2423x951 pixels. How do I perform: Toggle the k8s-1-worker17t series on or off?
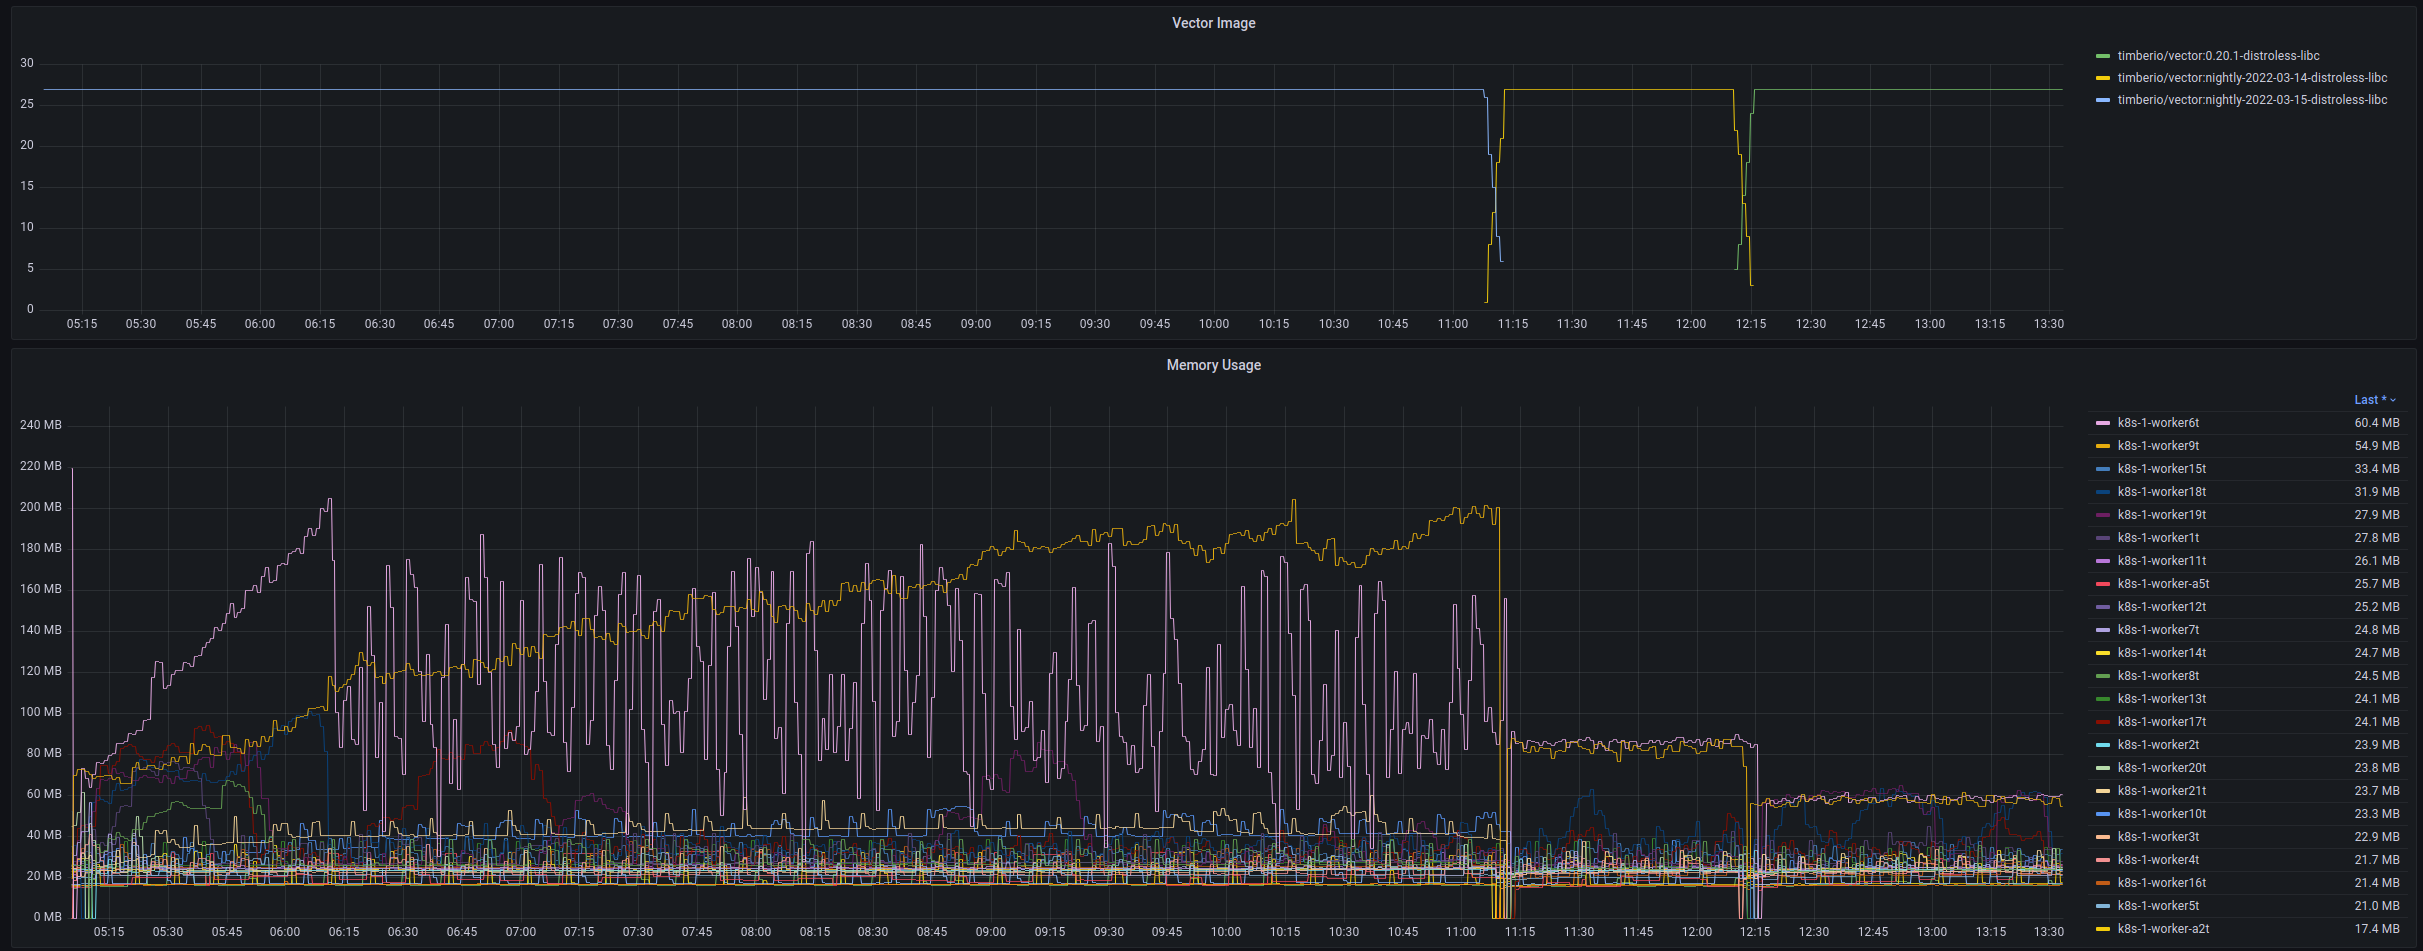tap(2160, 721)
